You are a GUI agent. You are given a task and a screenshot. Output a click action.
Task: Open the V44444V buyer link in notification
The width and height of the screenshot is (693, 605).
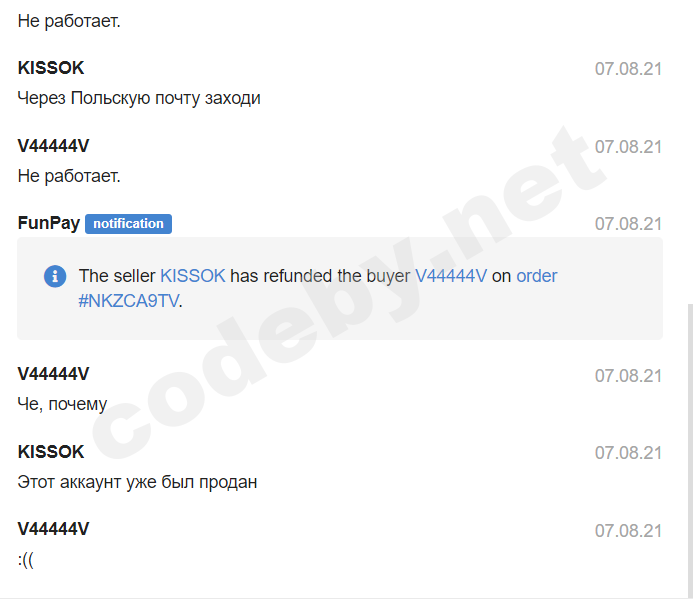point(451,276)
